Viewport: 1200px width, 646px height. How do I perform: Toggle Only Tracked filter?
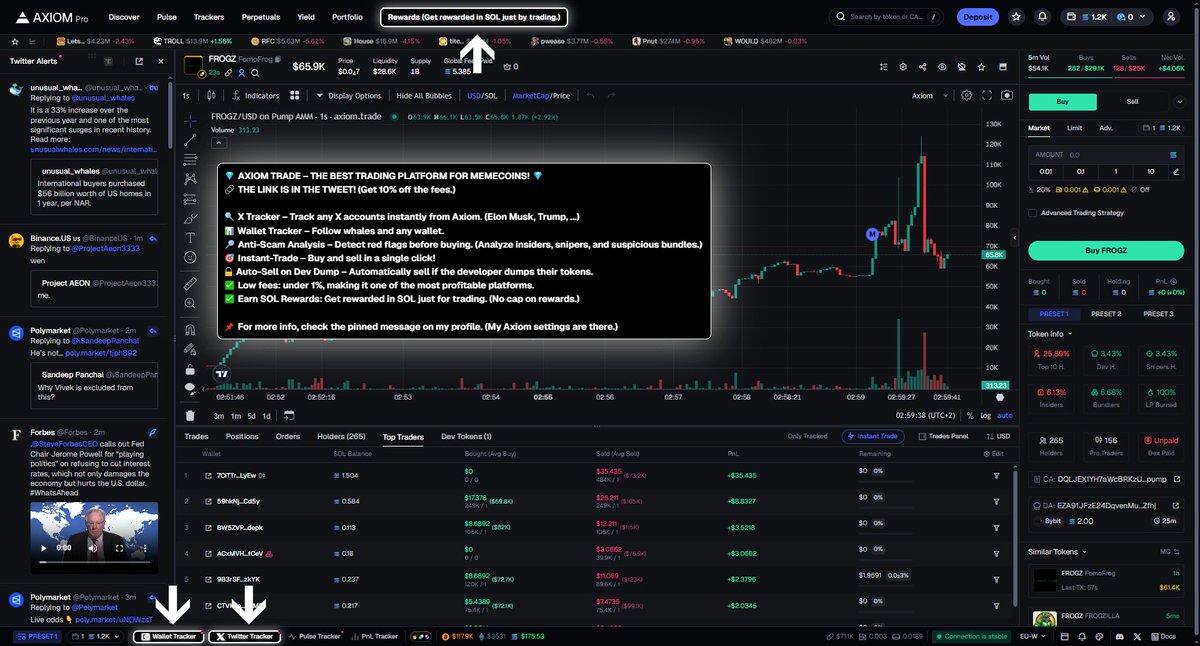coord(808,436)
